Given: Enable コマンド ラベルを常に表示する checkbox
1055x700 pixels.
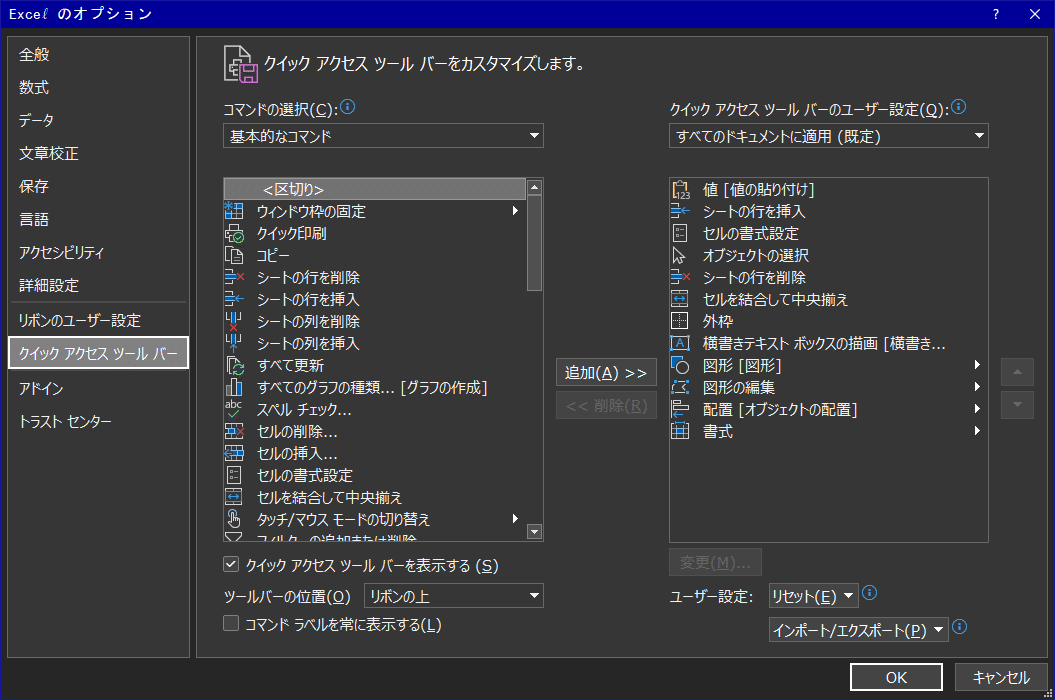Looking at the screenshot, I should click(231, 623).
